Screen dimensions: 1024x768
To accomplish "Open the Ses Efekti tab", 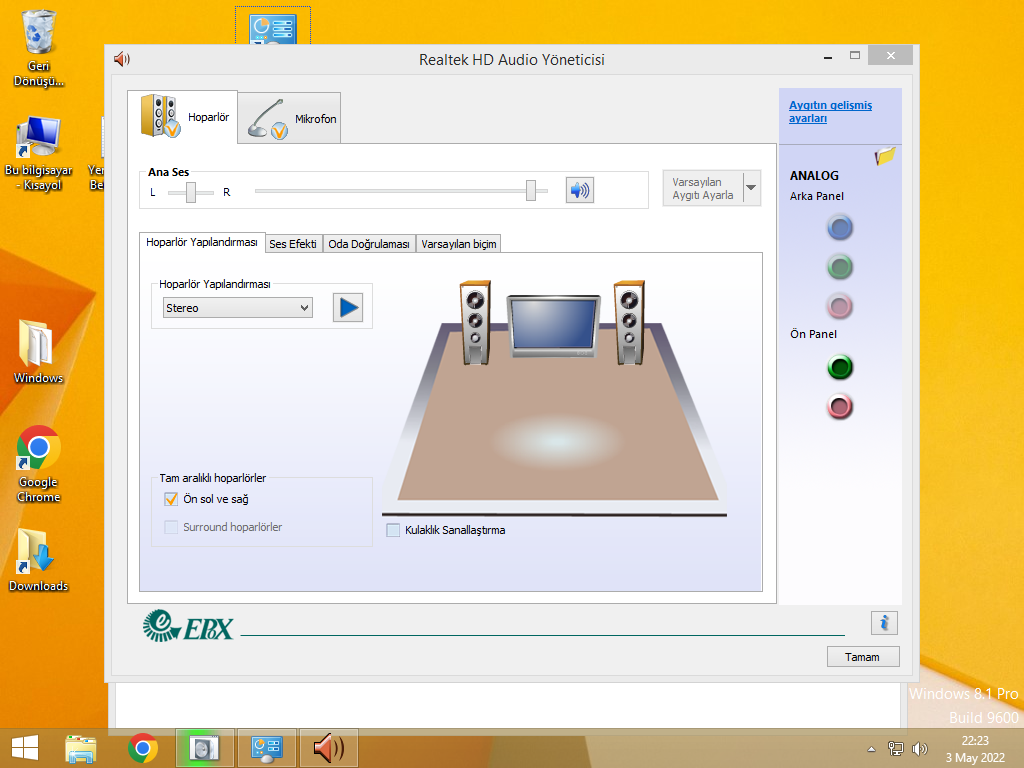I will [293, 244].
